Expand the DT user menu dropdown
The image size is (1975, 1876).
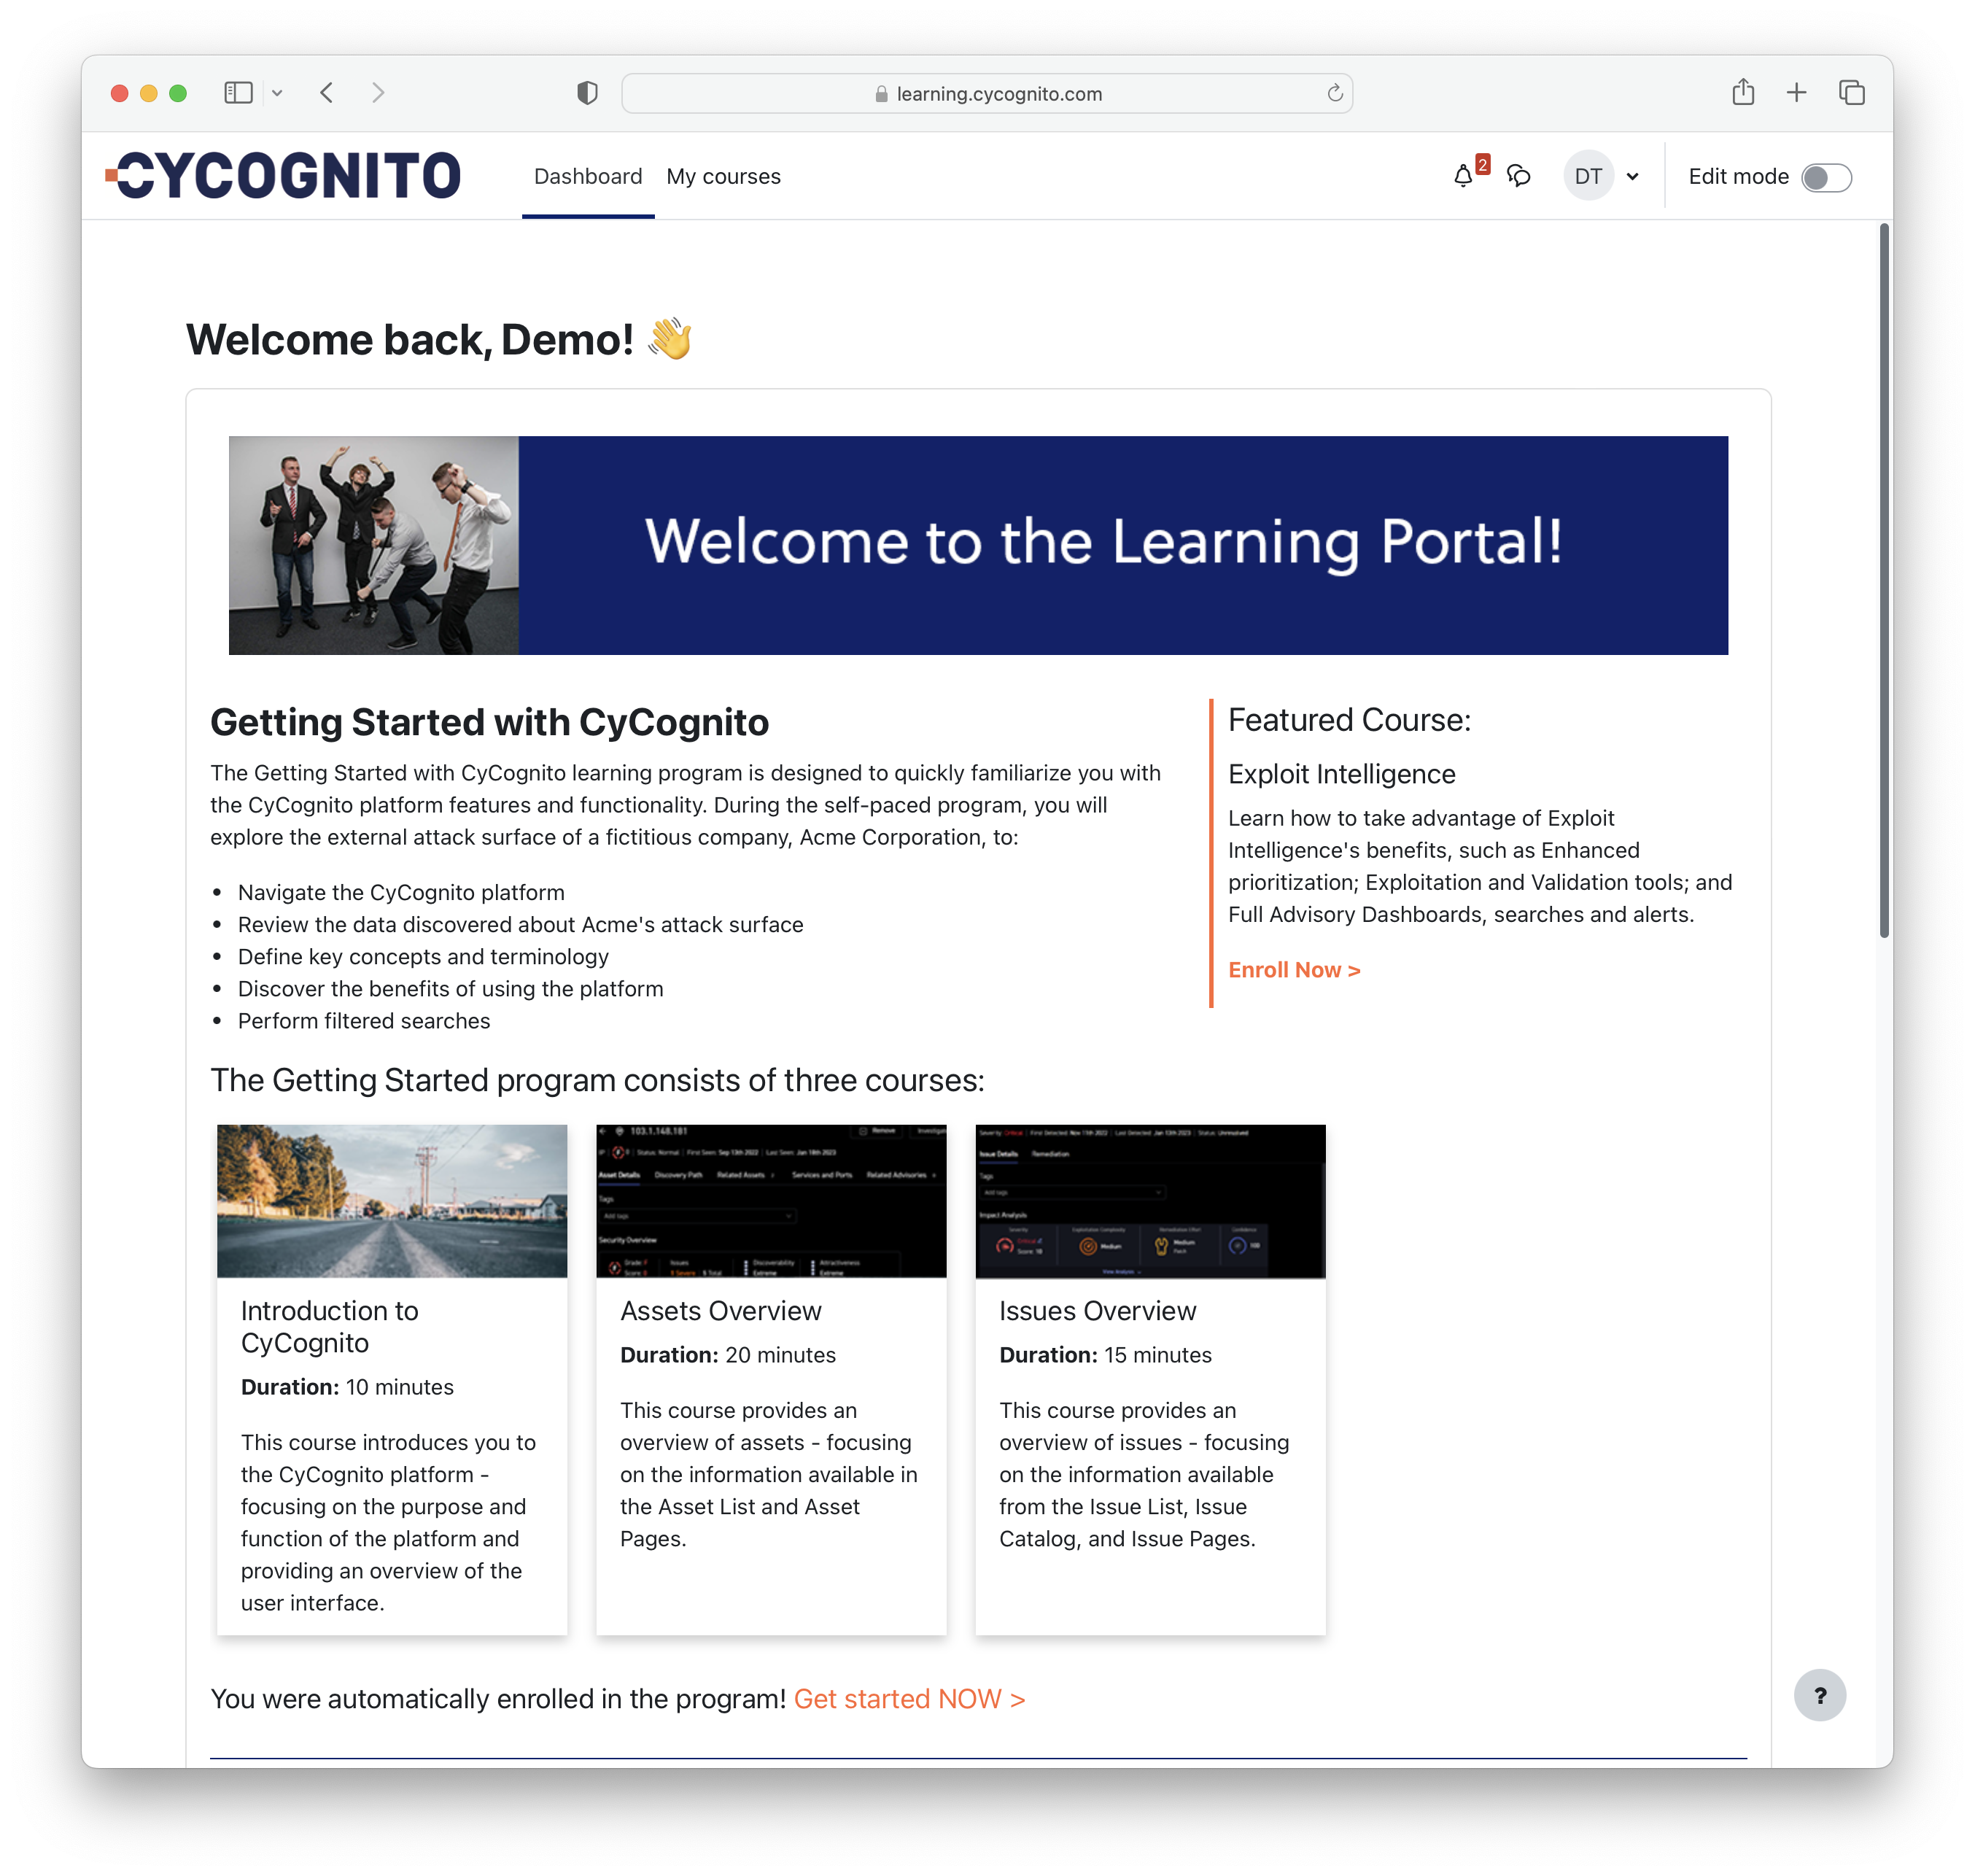point(1632,177)
